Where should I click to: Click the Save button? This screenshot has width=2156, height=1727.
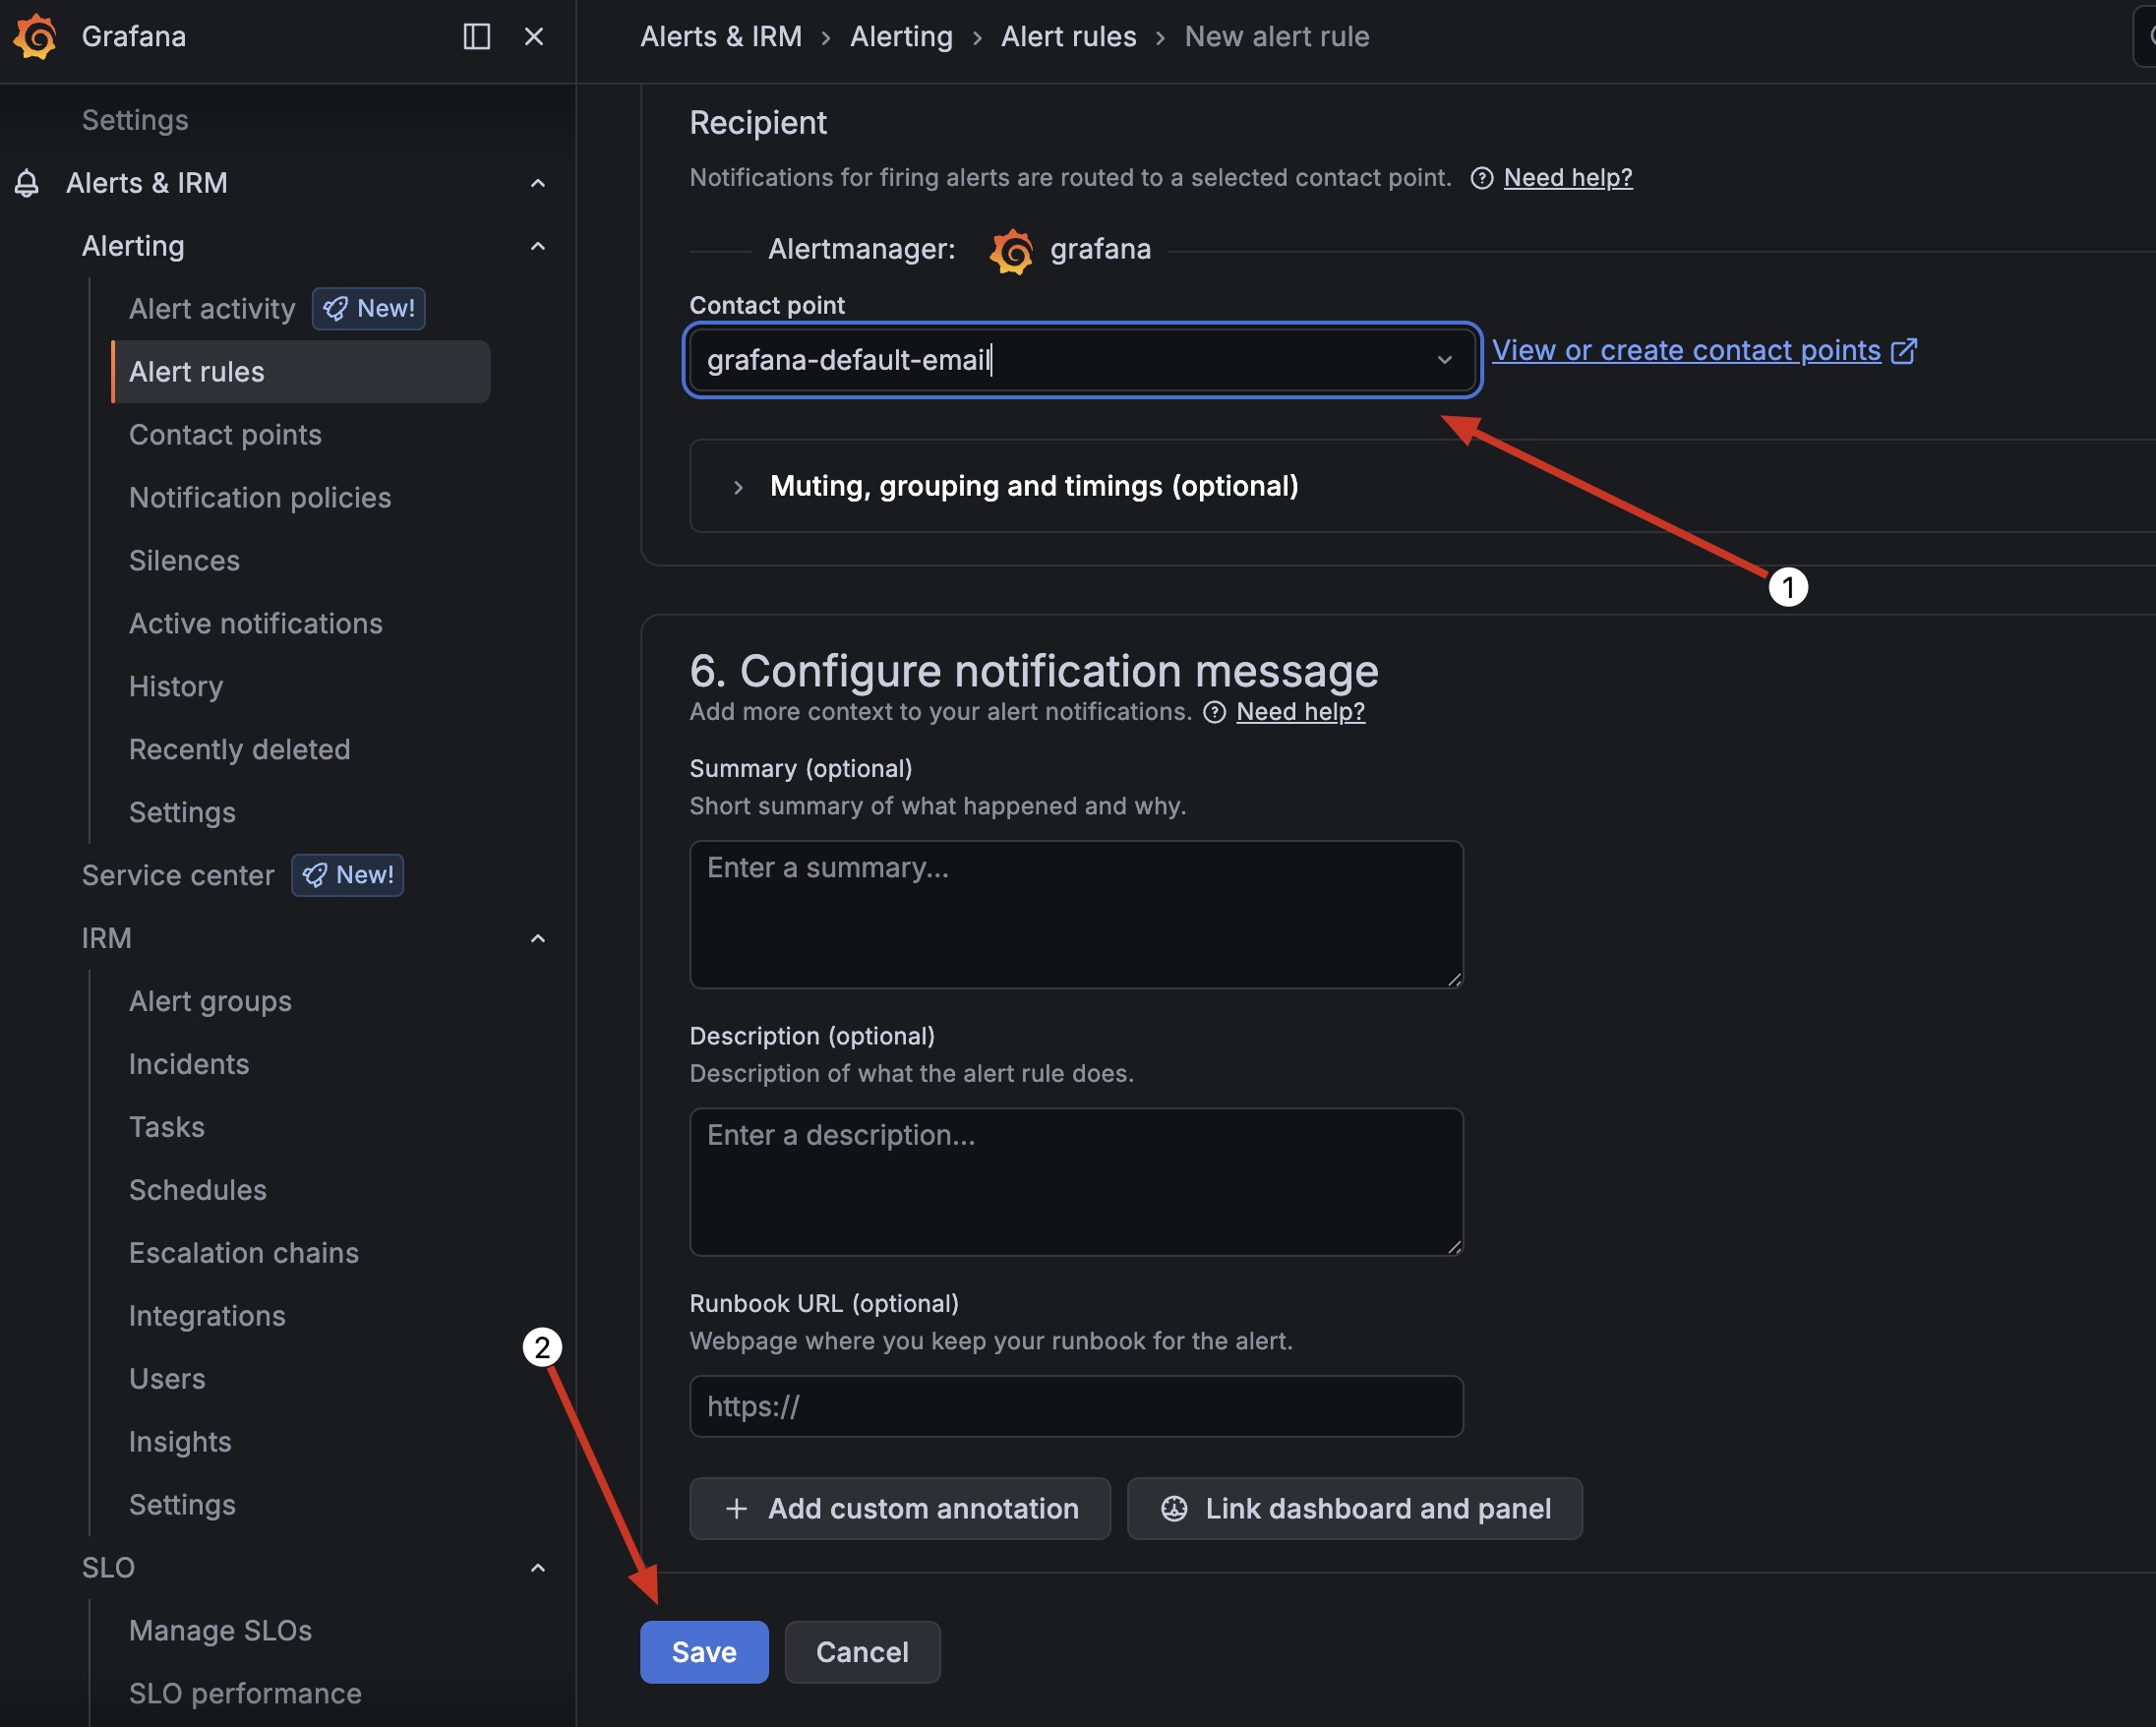click(x=704, y=1651)
